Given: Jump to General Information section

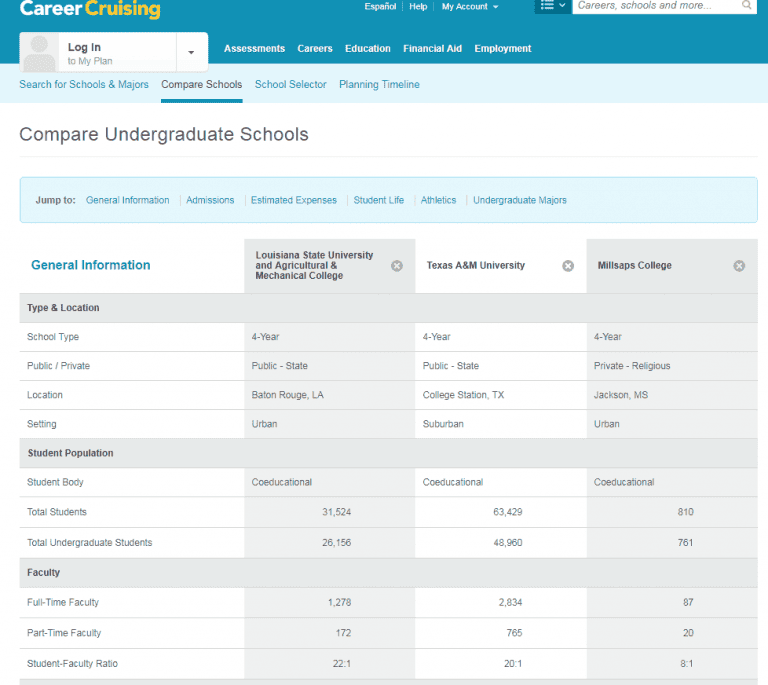Looking at the screenshot, I should [x=127, y=200].
